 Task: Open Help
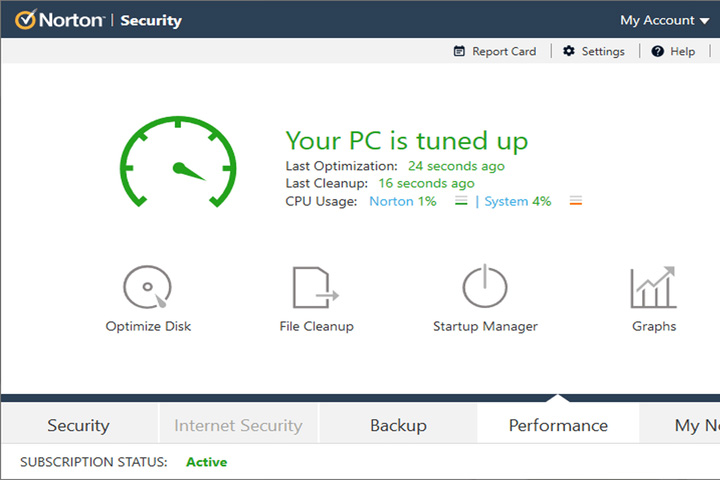pos(673,51)
